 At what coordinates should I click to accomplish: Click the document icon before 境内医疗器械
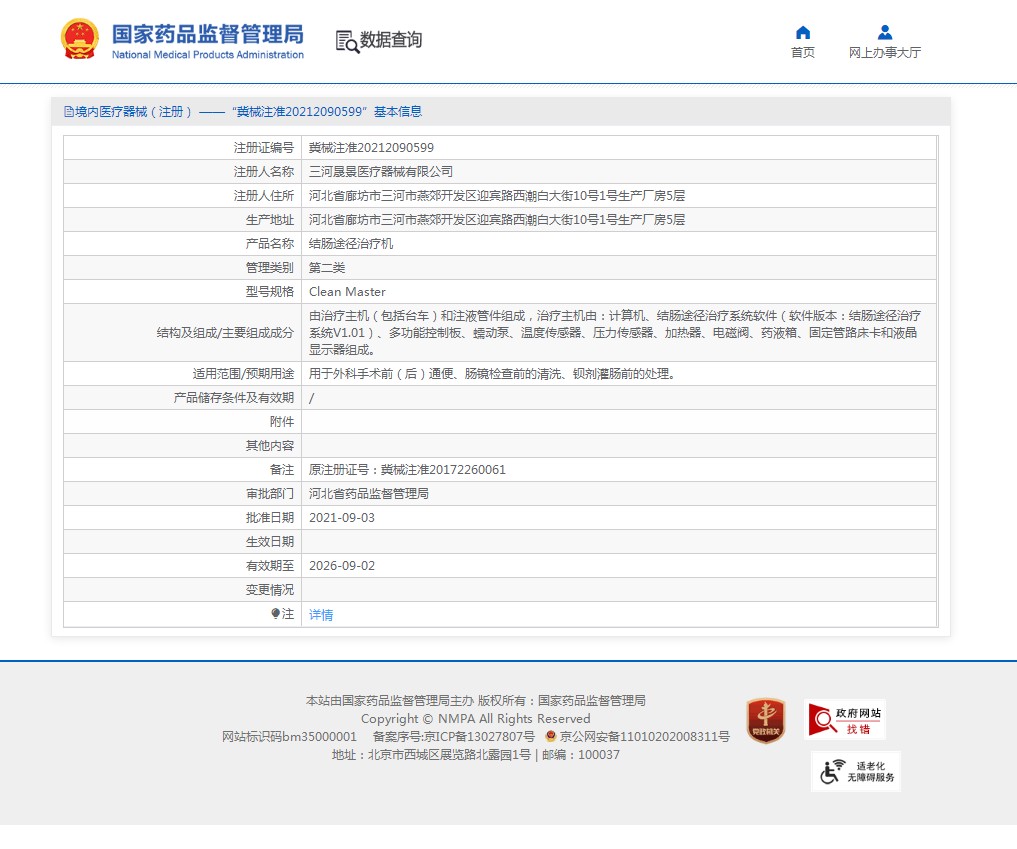click(x=69, y=112)
